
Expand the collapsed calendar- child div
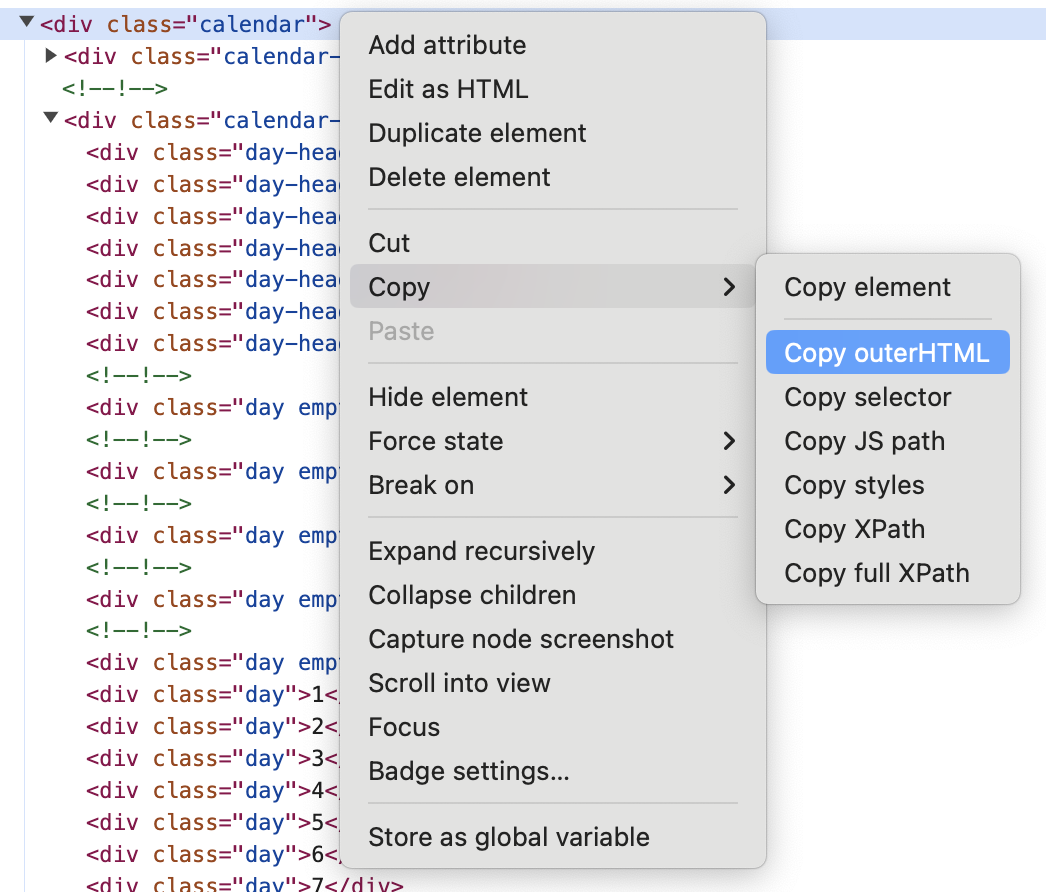[x=50, y=56]
